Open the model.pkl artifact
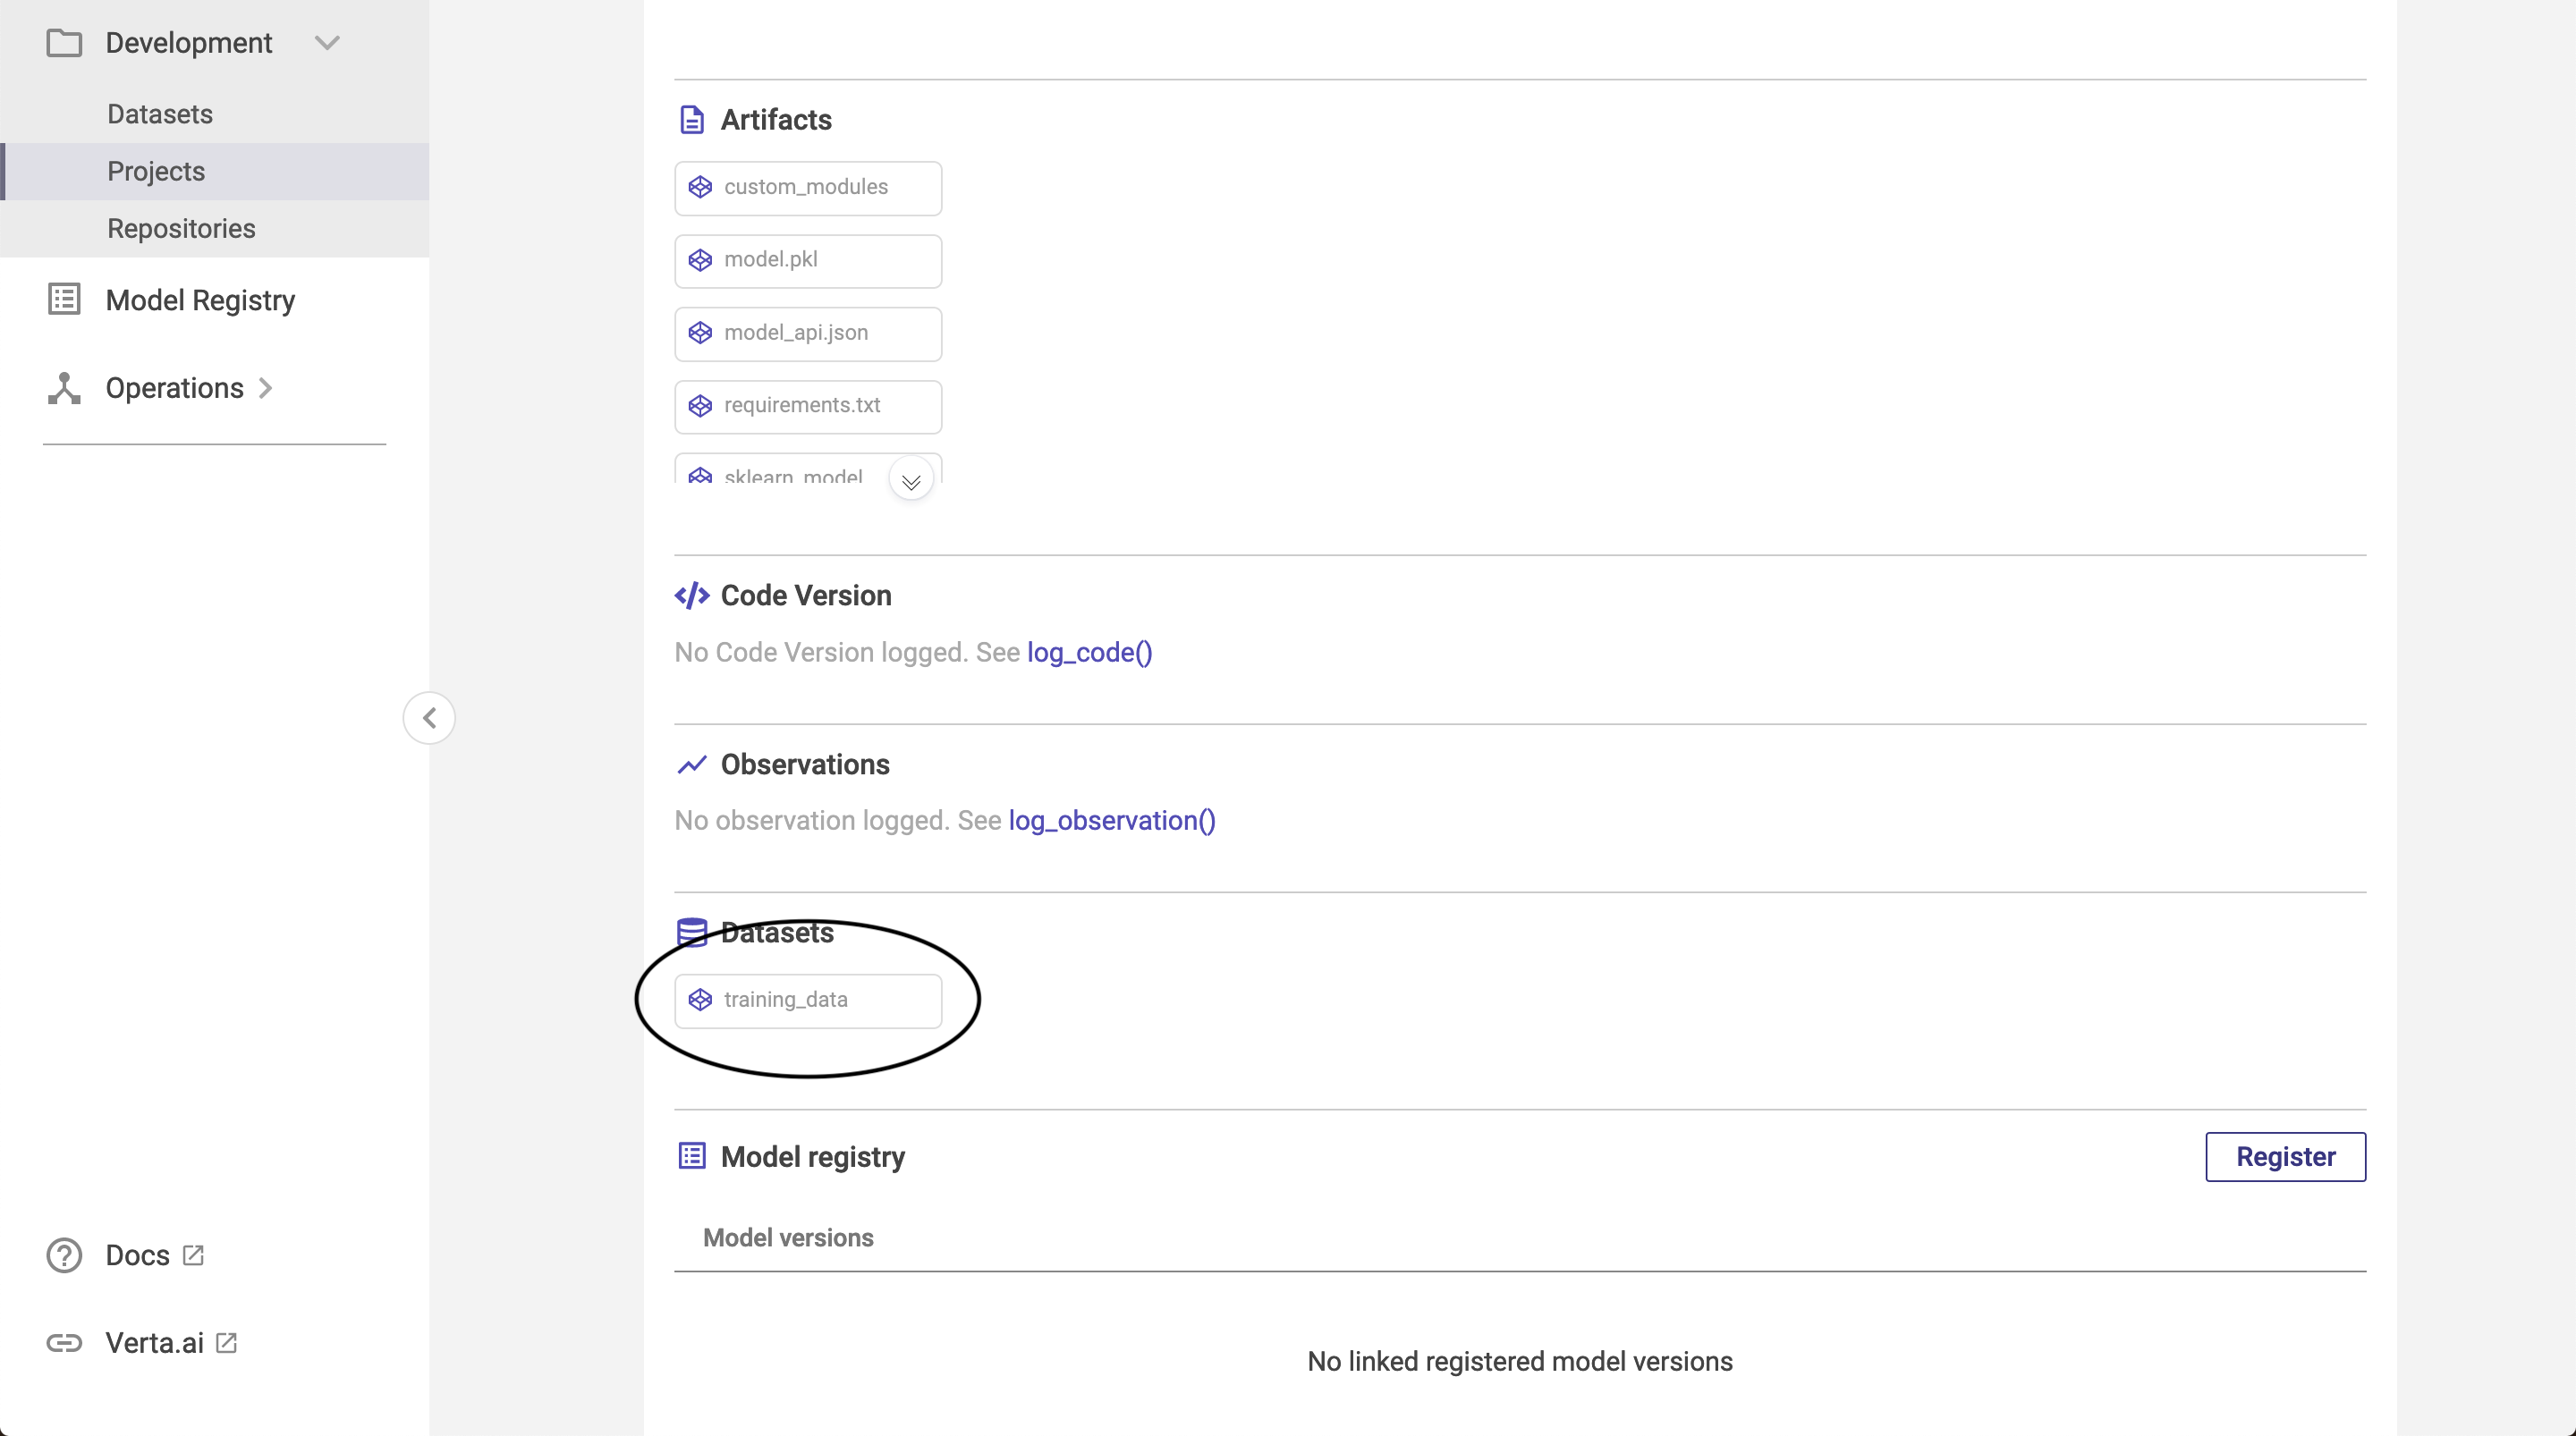This screenshot has height=1436, width=2576. (807, 260)
